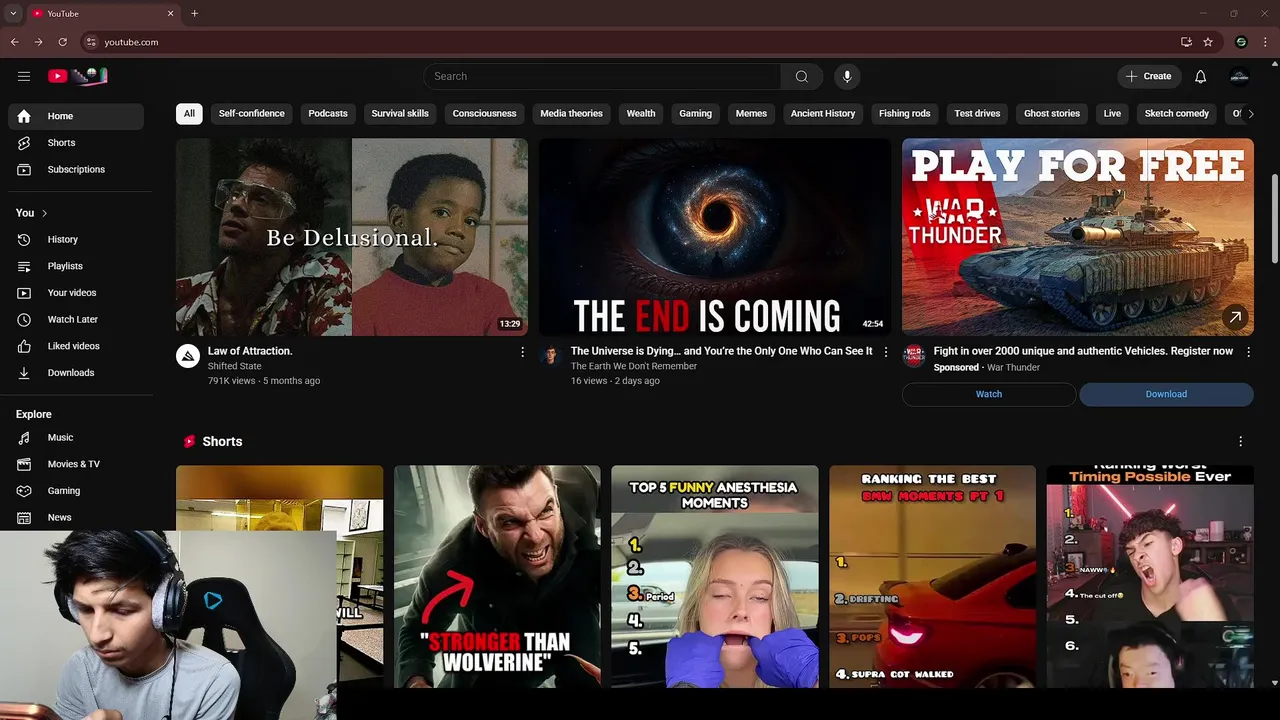
Task: Select the Fishing rods chip
Action: [x=905, y=113]
